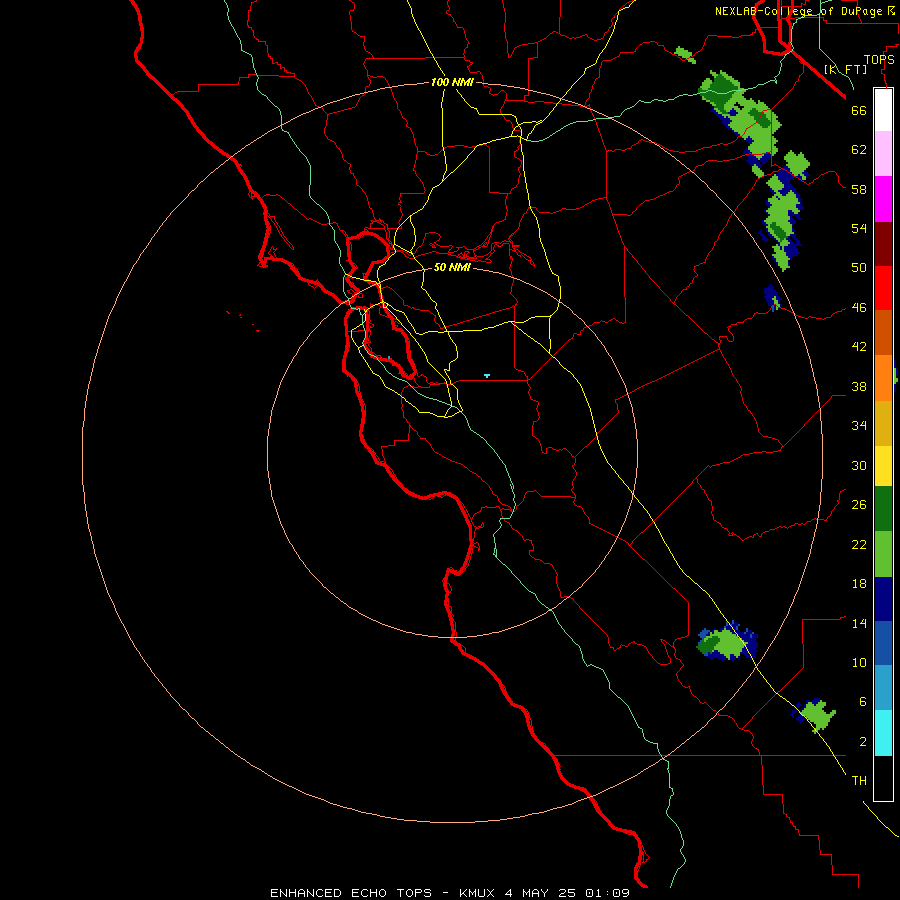900x900 pixels.
Task: Click the dark red legend swatch
Action: (883, 244)
